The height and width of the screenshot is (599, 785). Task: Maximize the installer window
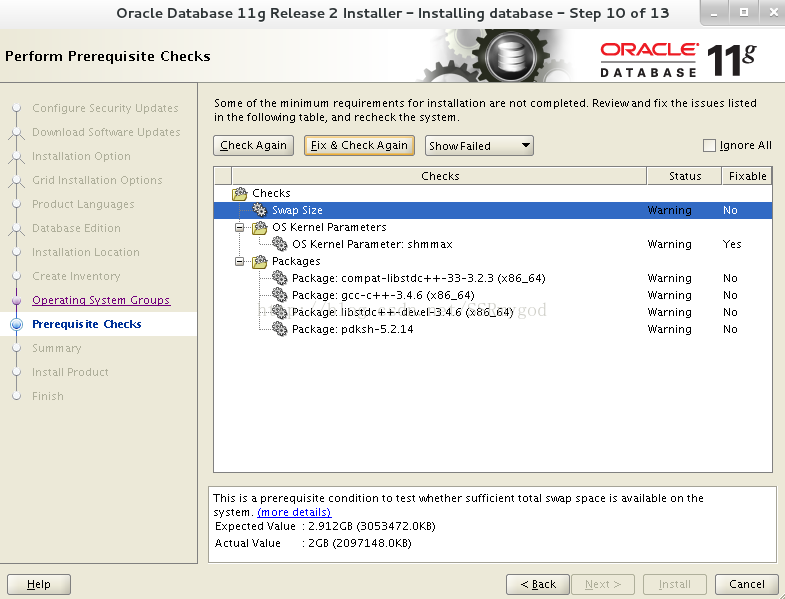(744, 13)
